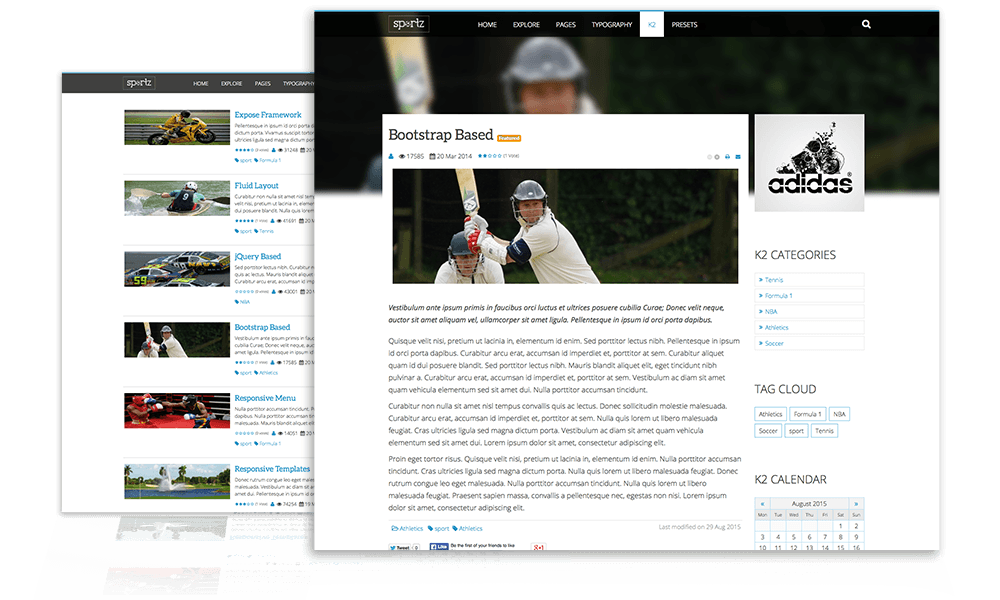Open the search icon in the front page header

tap(866, 24)
